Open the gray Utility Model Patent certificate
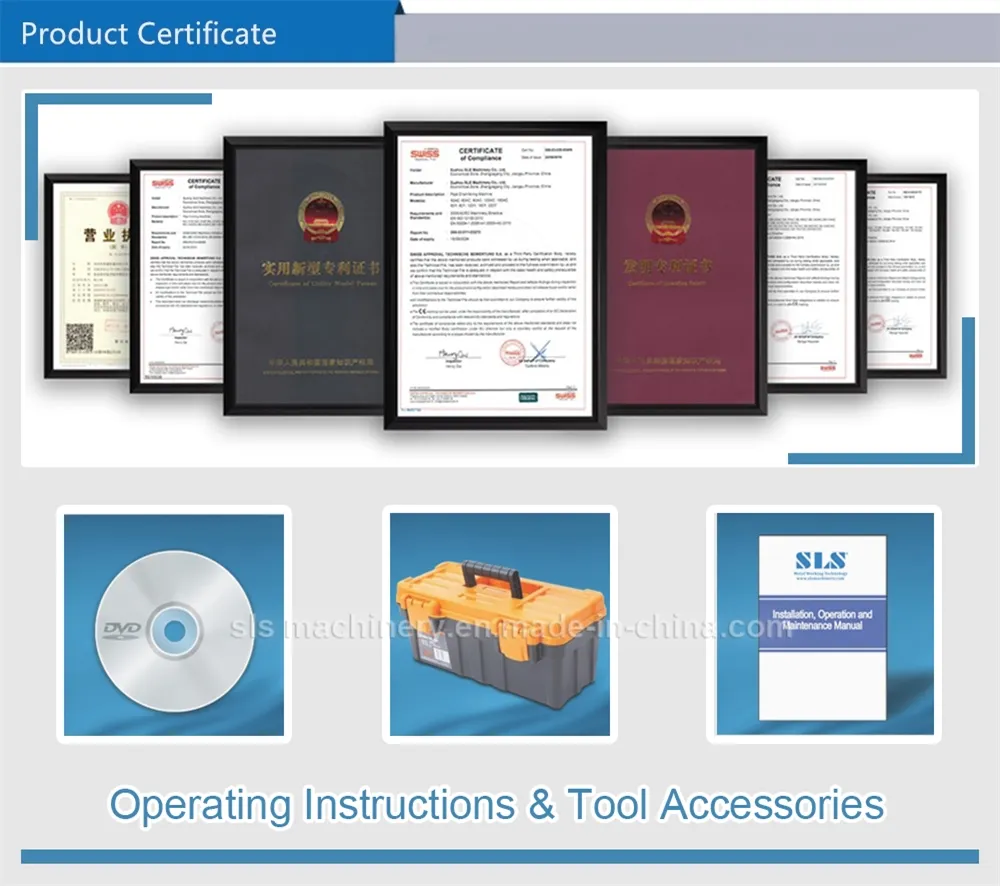Viewport: 1000px width, 886px height. [304, 275]
